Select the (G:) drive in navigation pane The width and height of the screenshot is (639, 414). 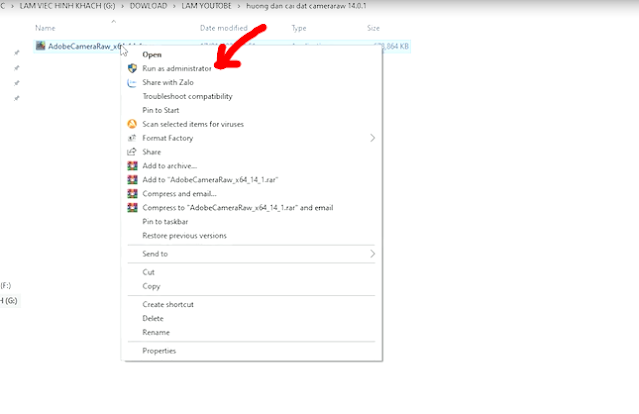tap(9, 301)
